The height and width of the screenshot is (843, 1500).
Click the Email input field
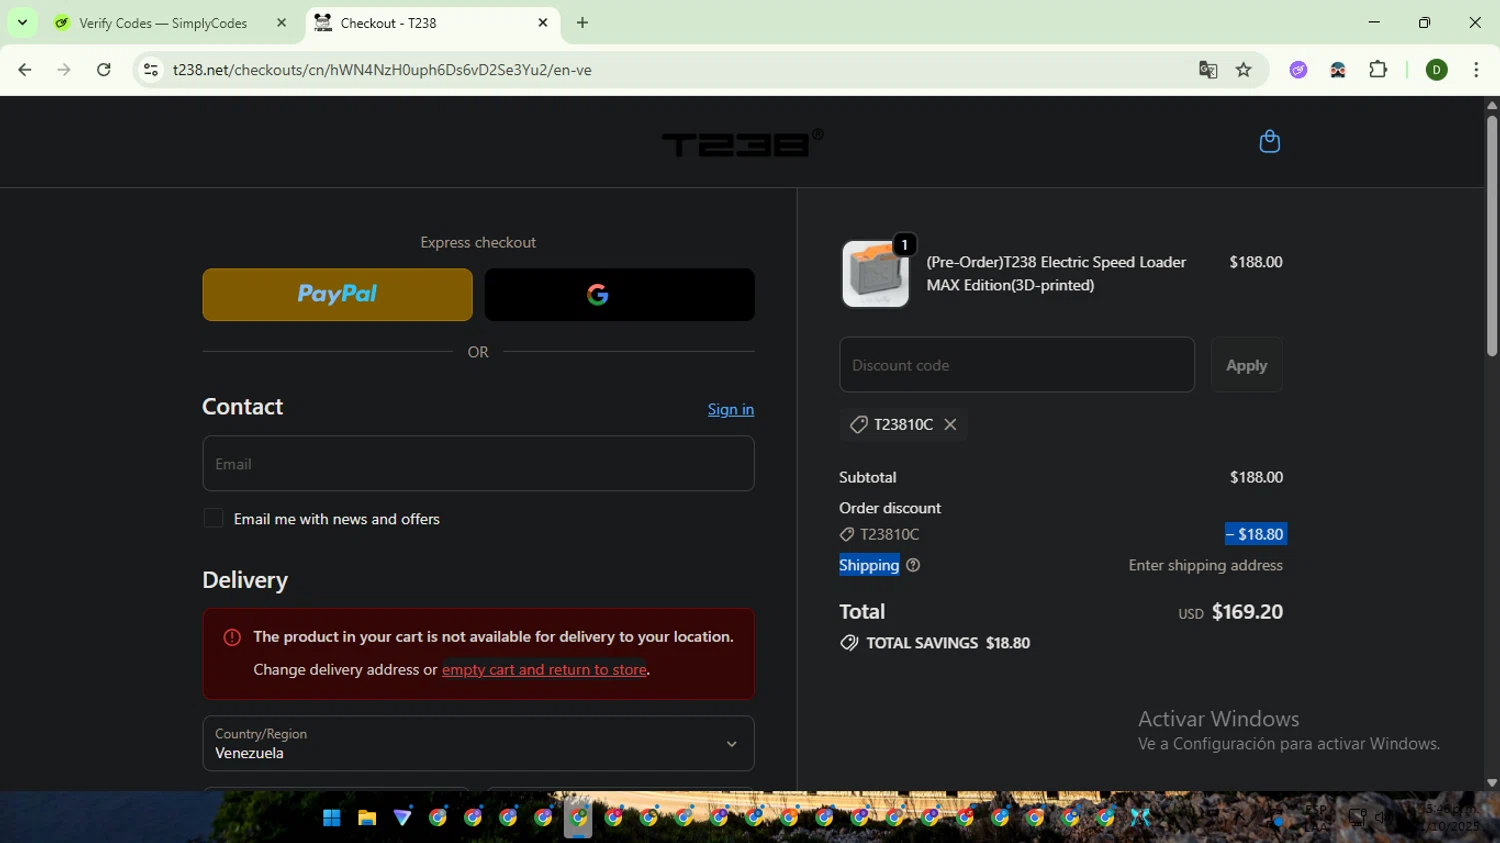click(x=478, y=463)
